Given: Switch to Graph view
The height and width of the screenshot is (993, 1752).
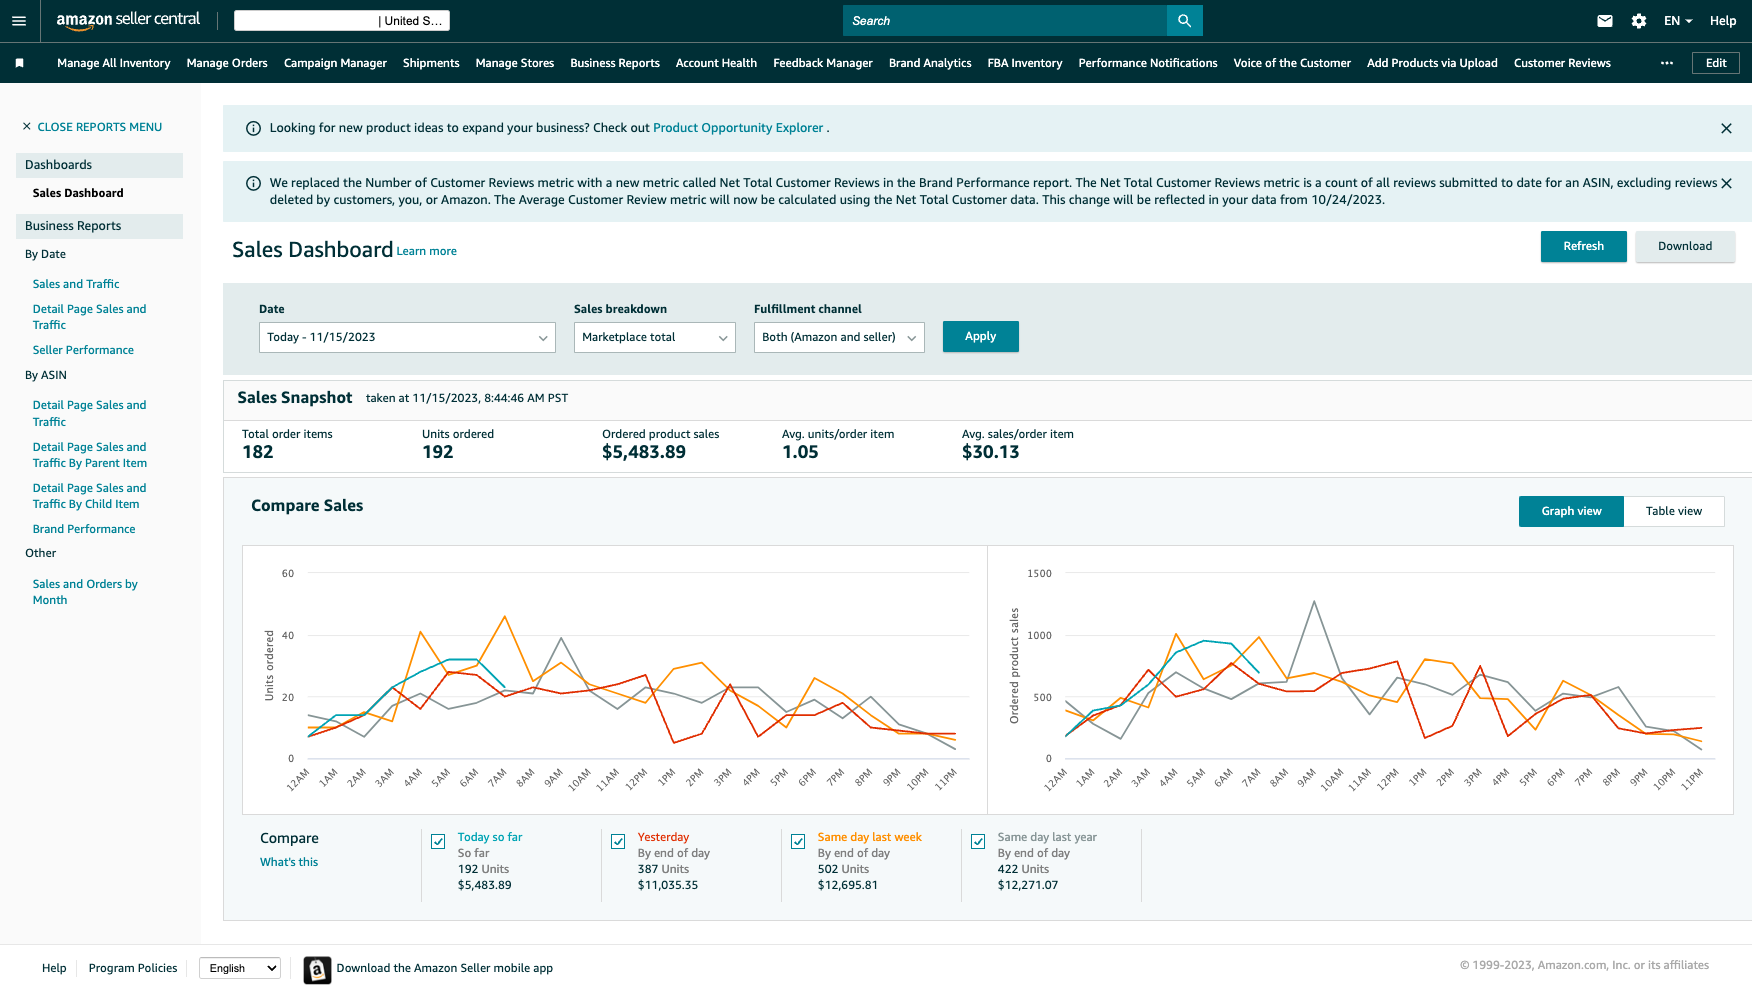Looking at the screenshot, I should [1571, 511].
